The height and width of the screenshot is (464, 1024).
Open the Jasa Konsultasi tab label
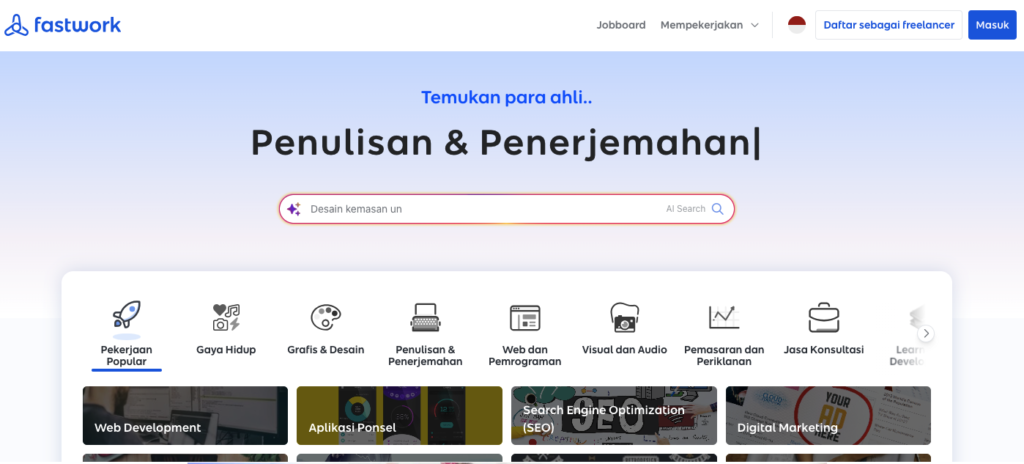[x=824, y=350]
